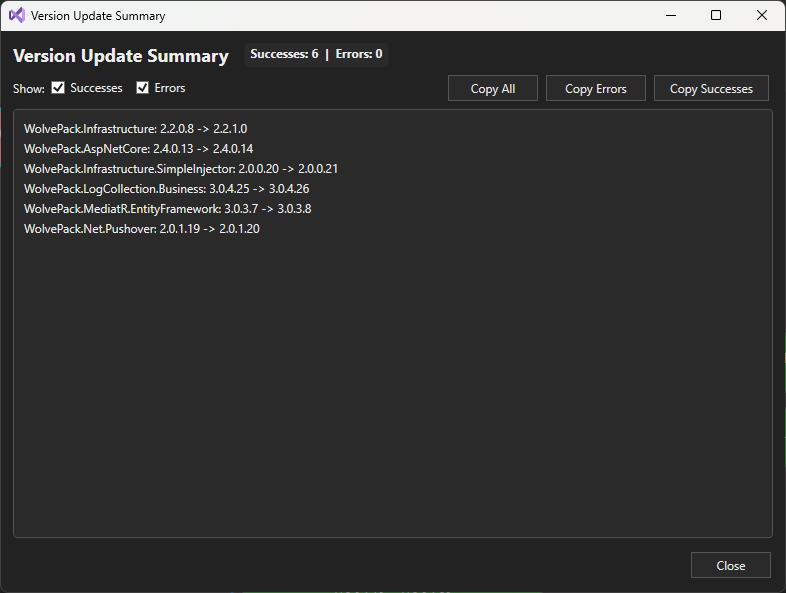This screenshot has height=593, width=786.
Task: Minimize the Version Update Summary window
Action: (x=669, y=16)
